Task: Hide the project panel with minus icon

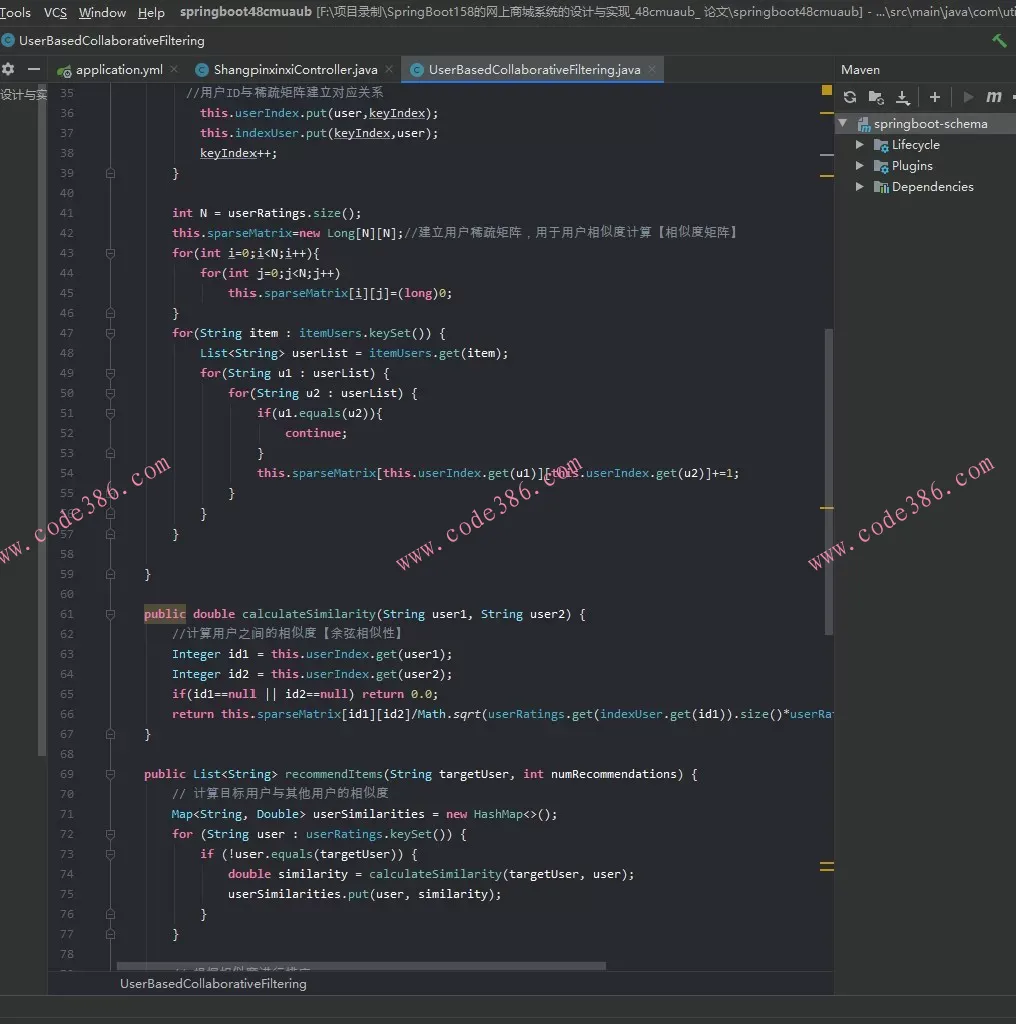Action: click(34, 69)
